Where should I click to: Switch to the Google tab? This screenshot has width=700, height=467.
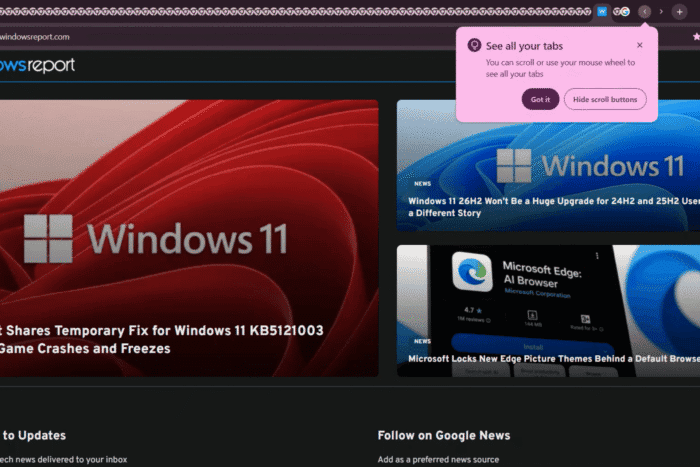[x=625, y=12]
